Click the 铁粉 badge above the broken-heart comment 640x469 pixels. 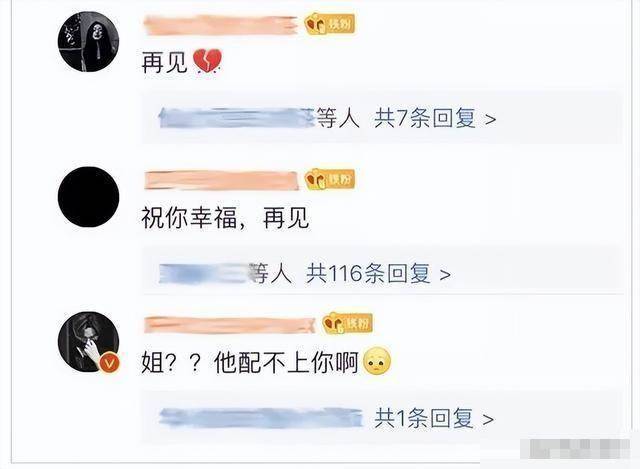tap(330, 24)
